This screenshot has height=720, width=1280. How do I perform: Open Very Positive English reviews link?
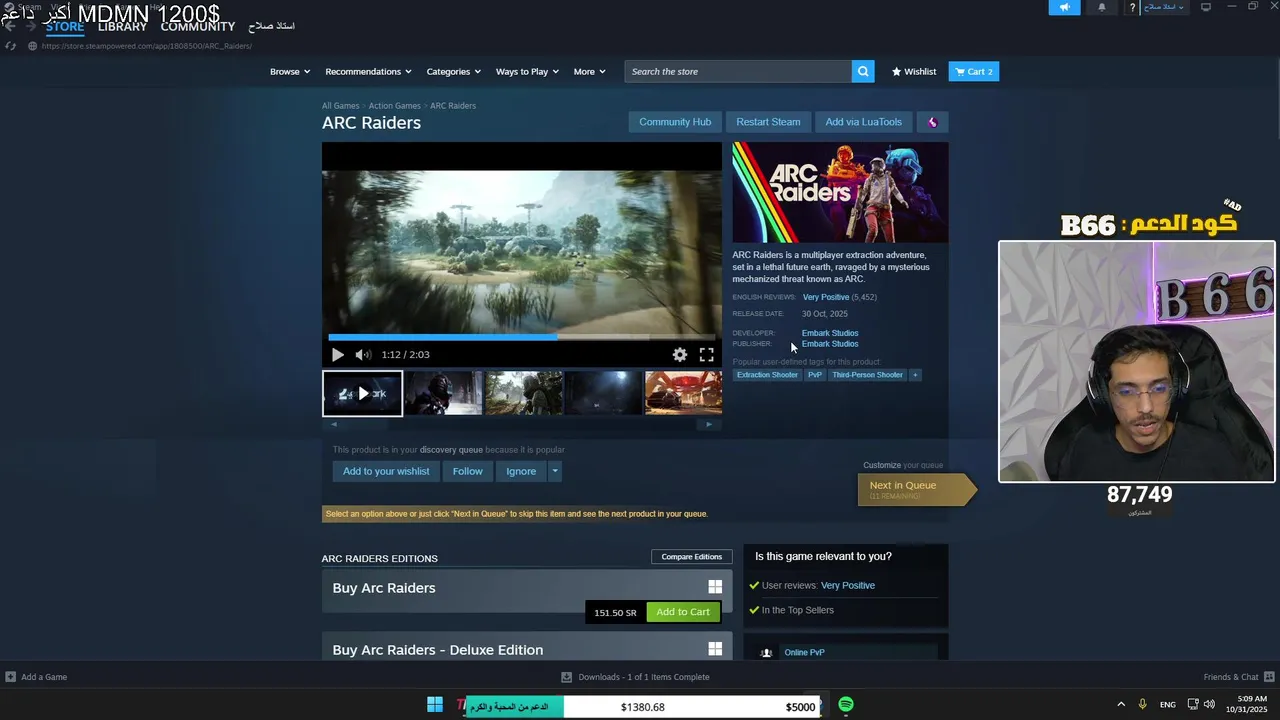(x=826, y=297)
